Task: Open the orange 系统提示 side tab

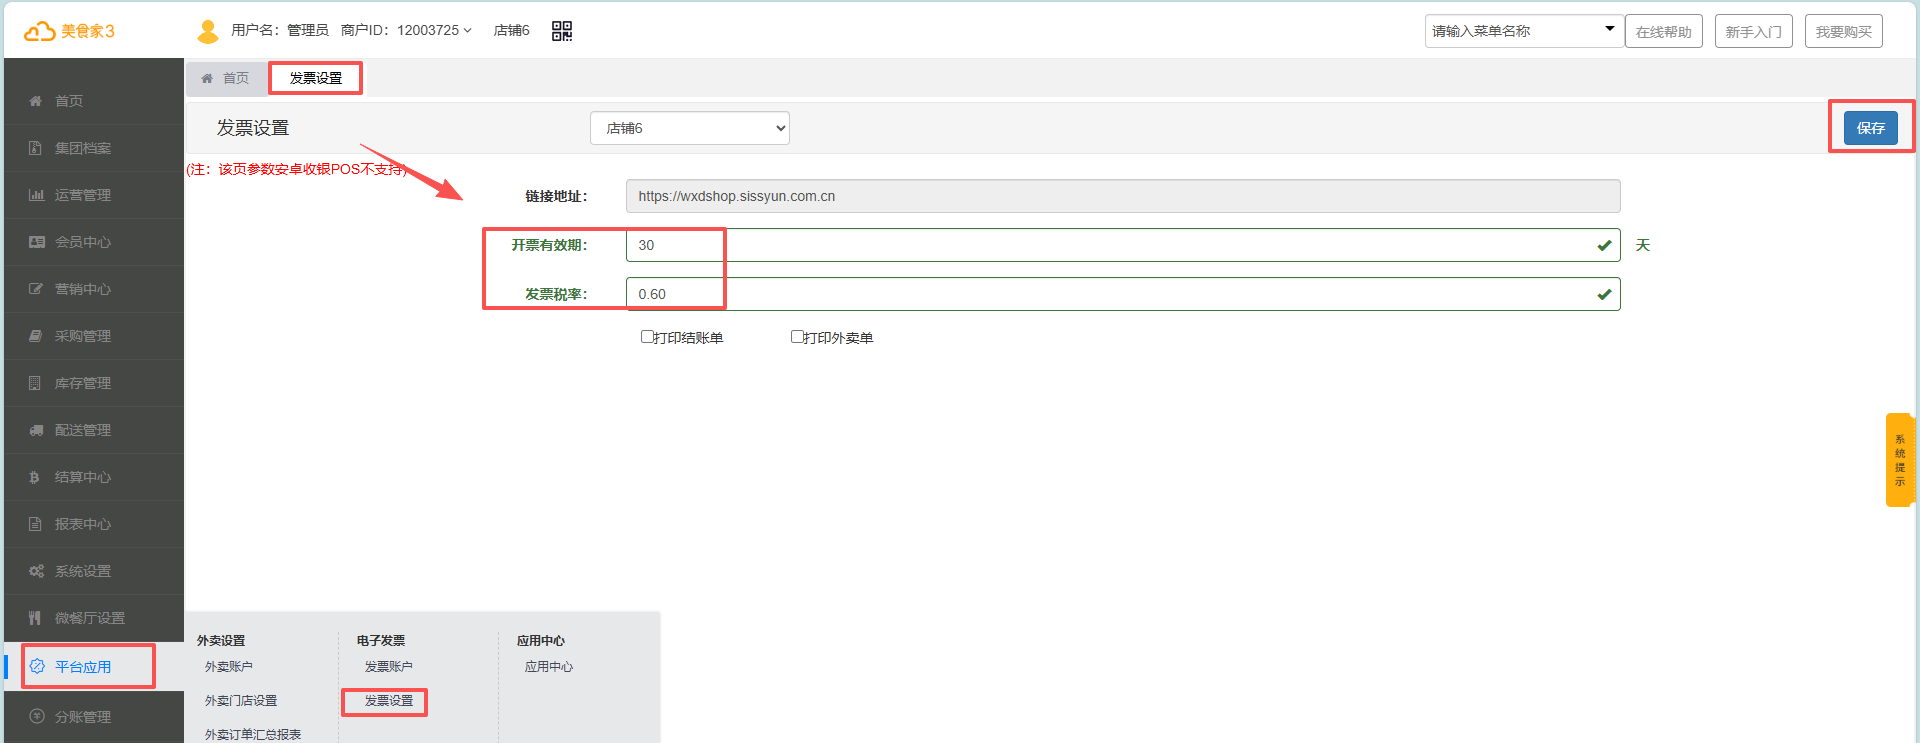Action: (x=1899, y=460)
